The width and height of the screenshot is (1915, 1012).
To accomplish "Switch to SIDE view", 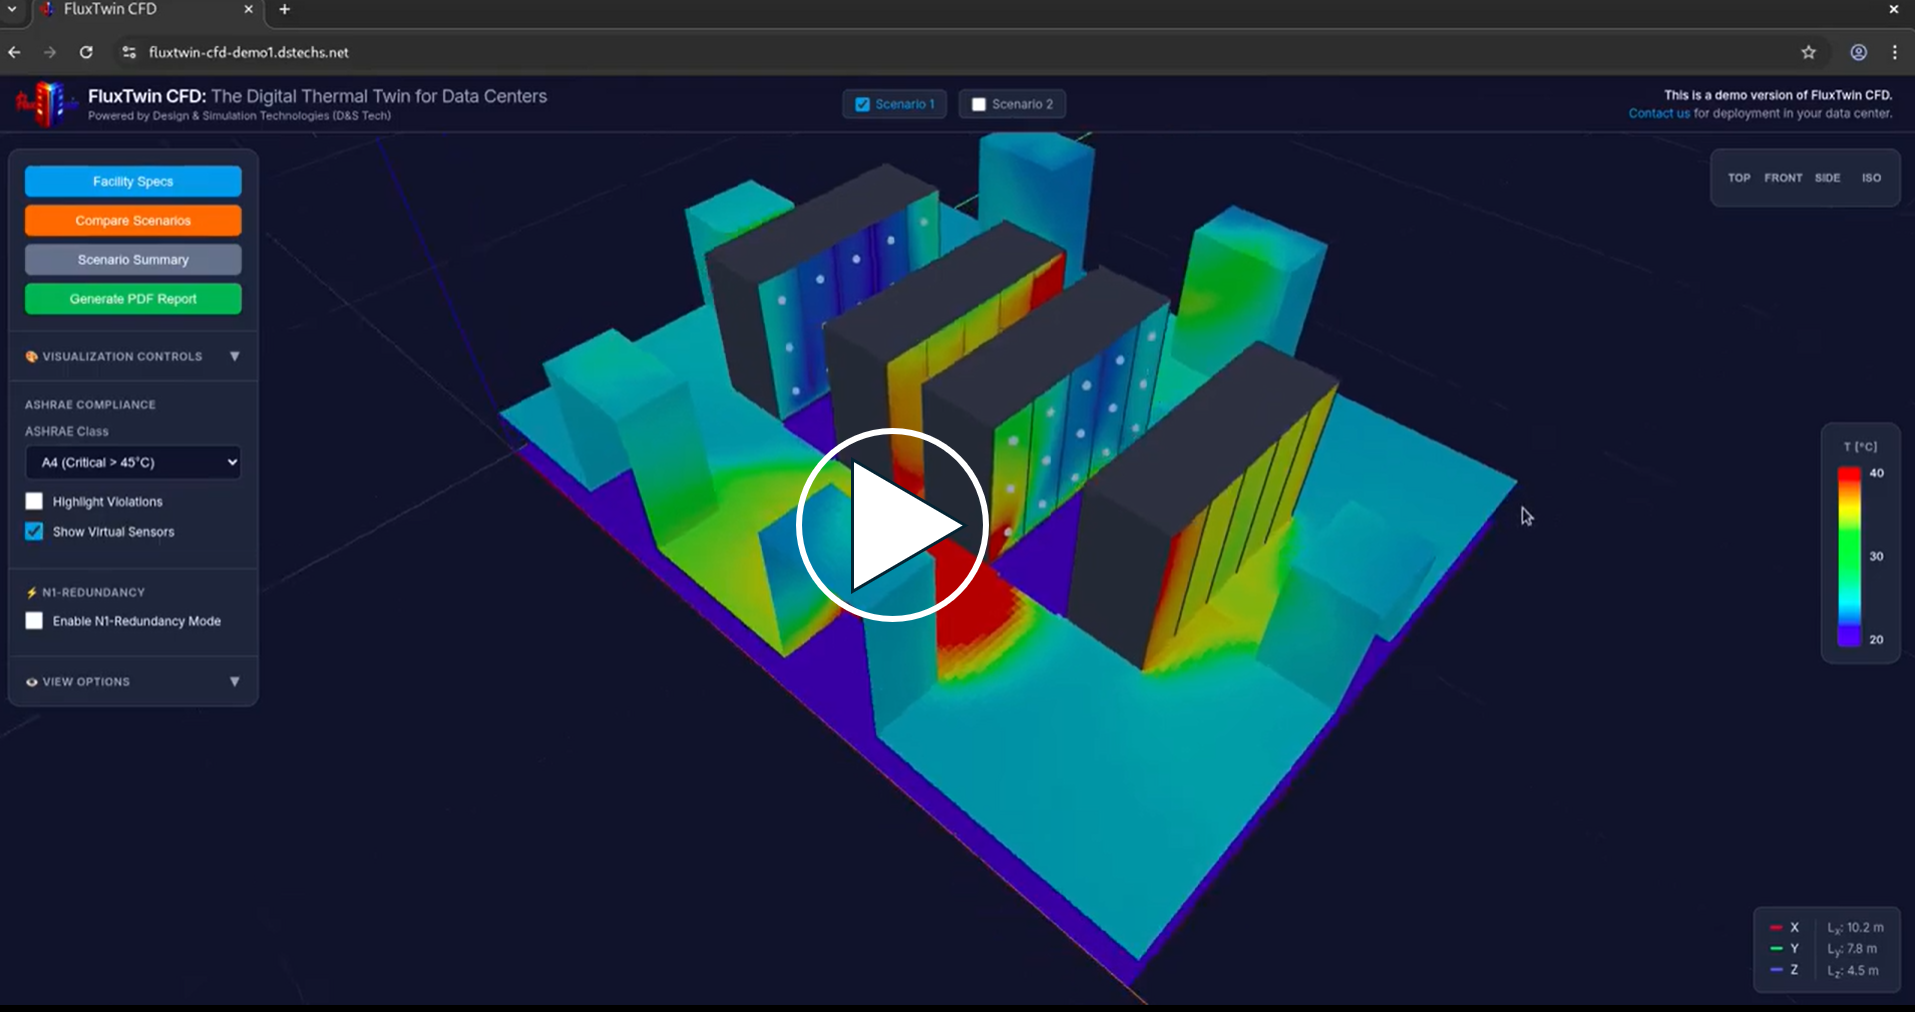I will click(1828, 178).
